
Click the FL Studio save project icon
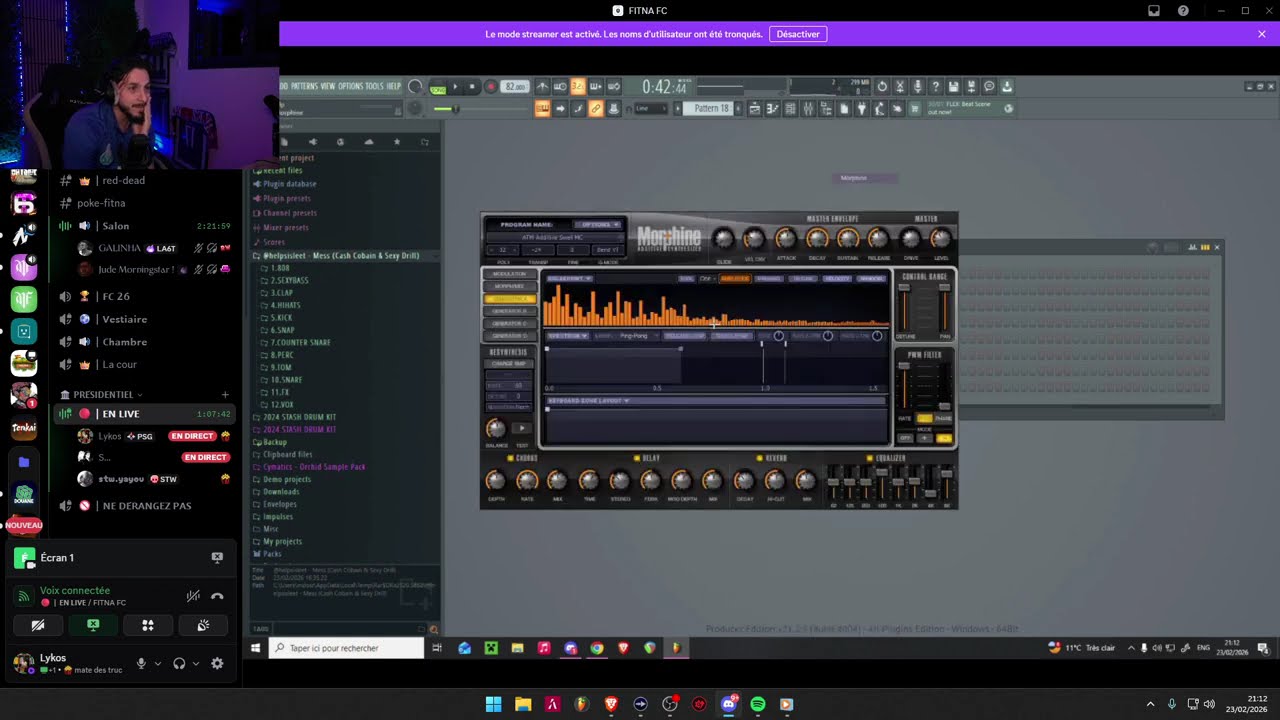pos(953,87)
